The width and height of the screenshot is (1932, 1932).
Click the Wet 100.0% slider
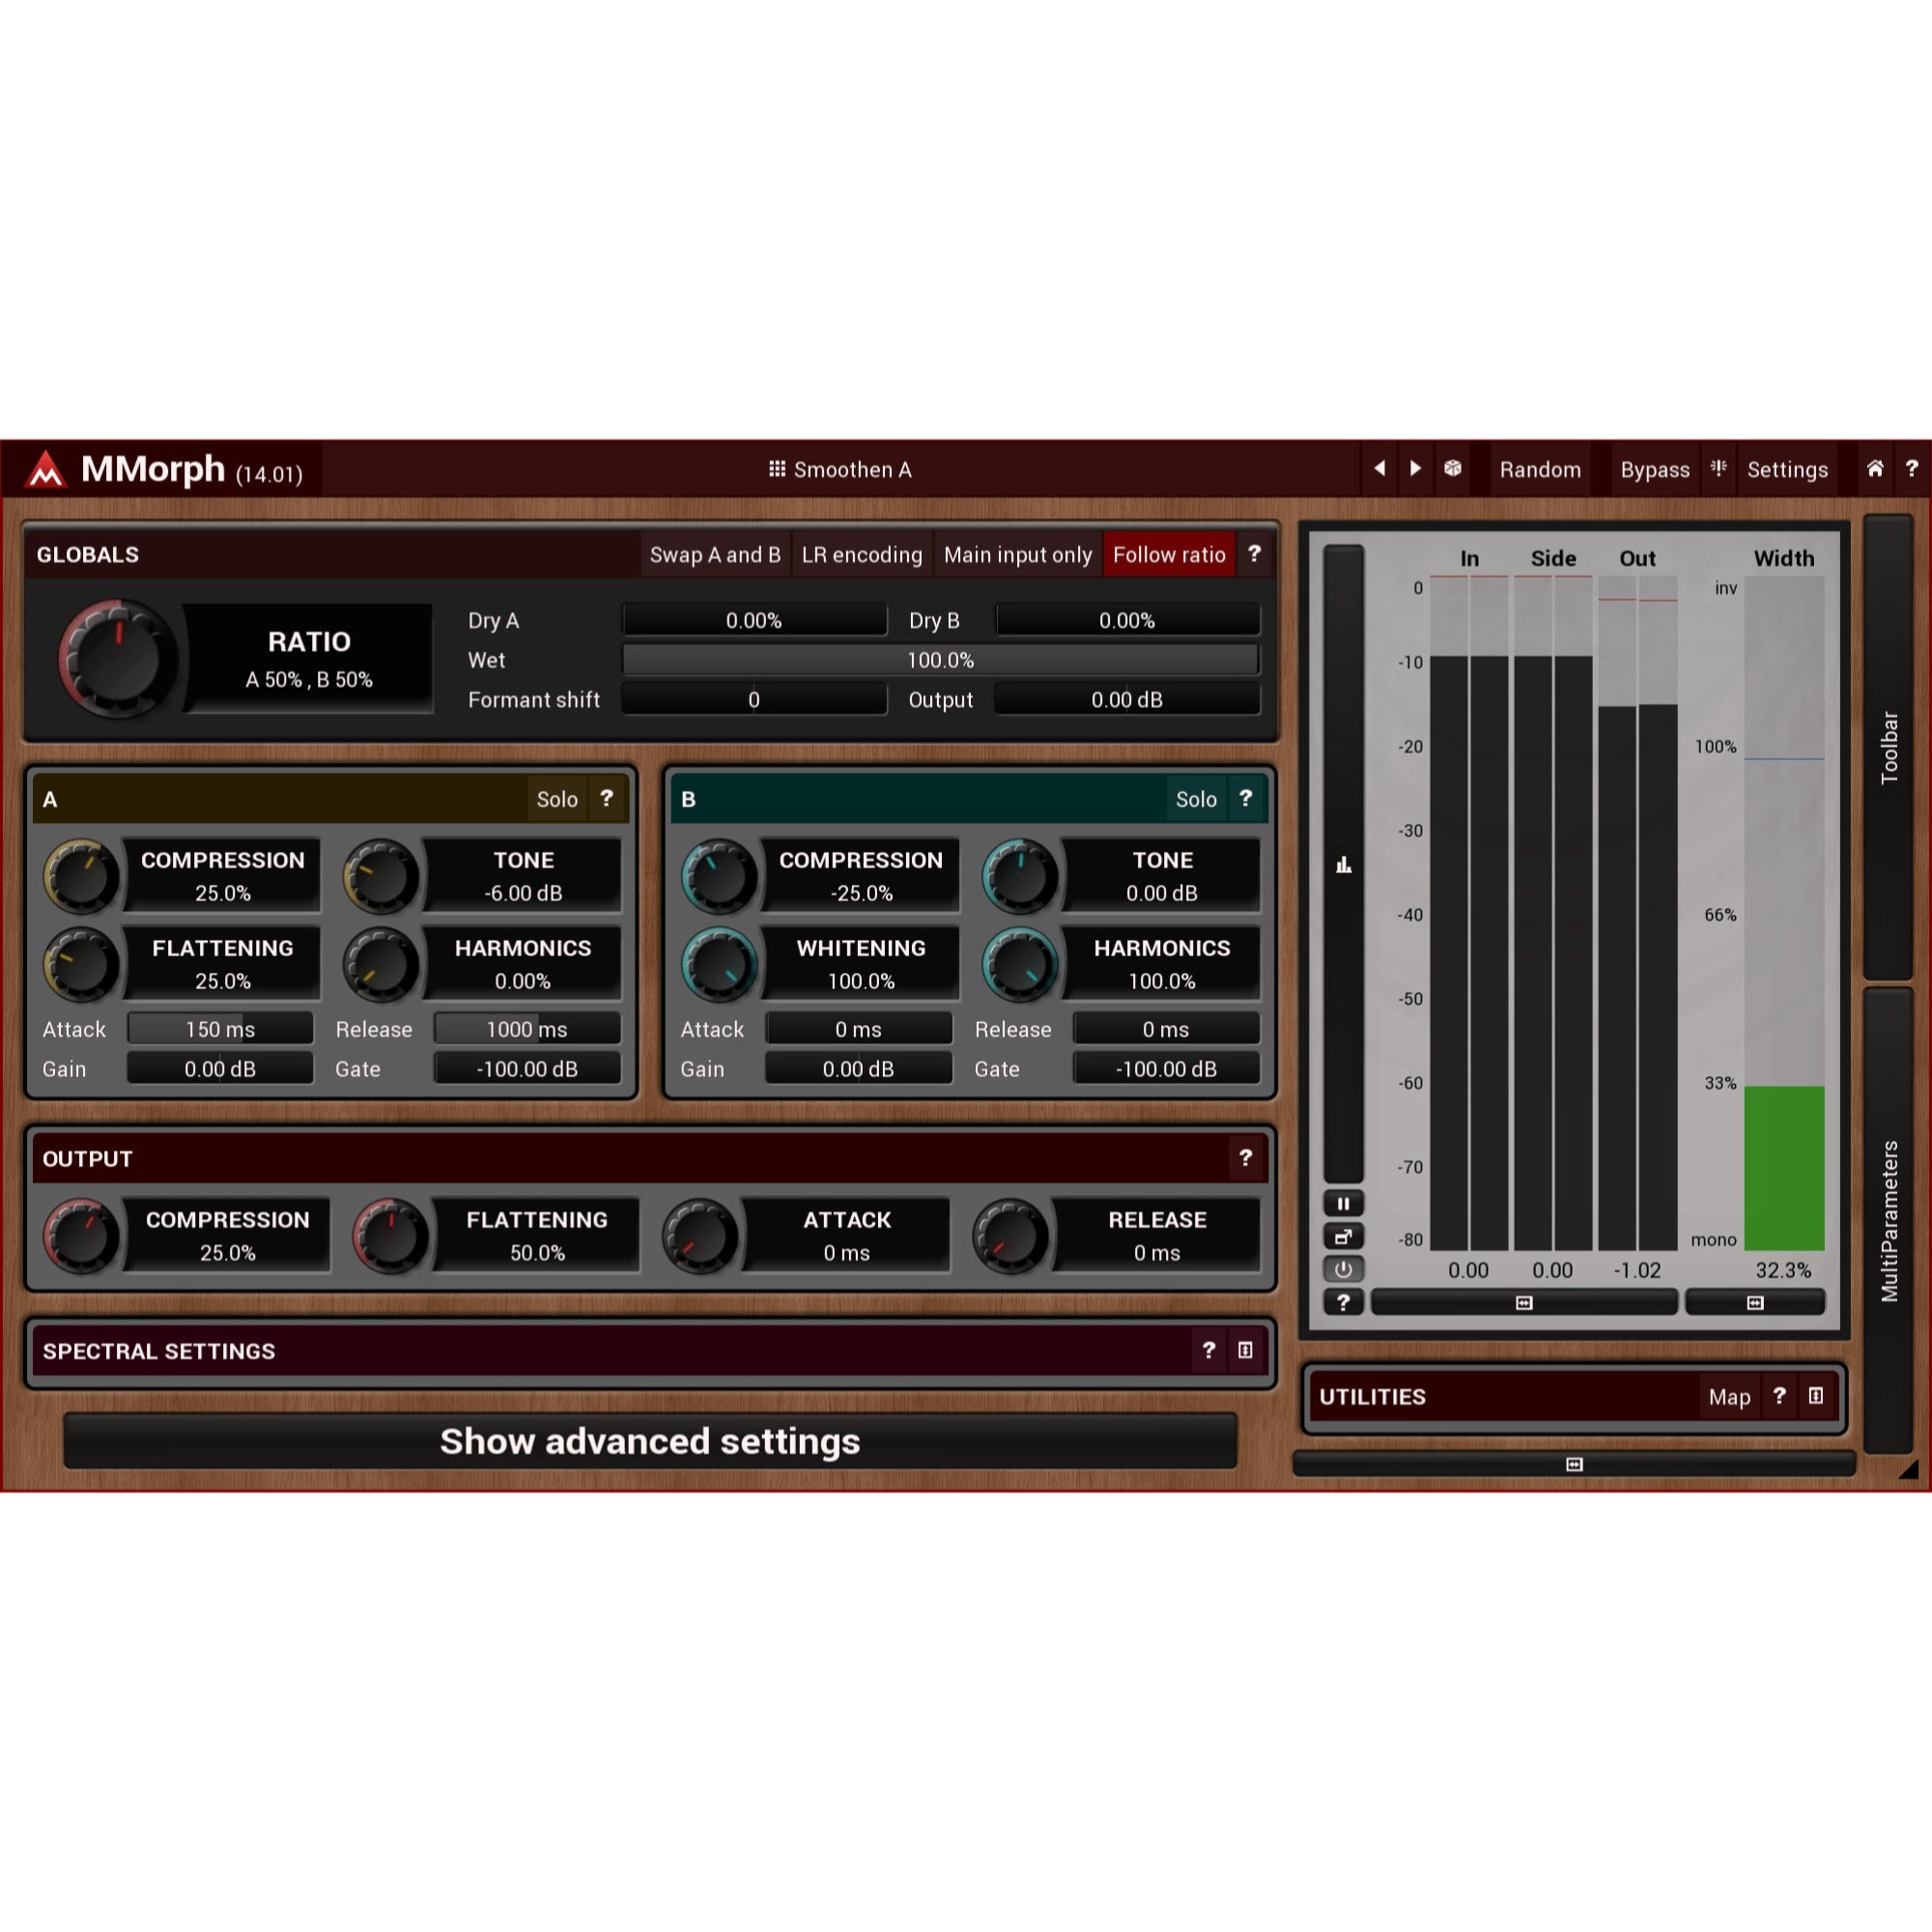pos(940,660)
